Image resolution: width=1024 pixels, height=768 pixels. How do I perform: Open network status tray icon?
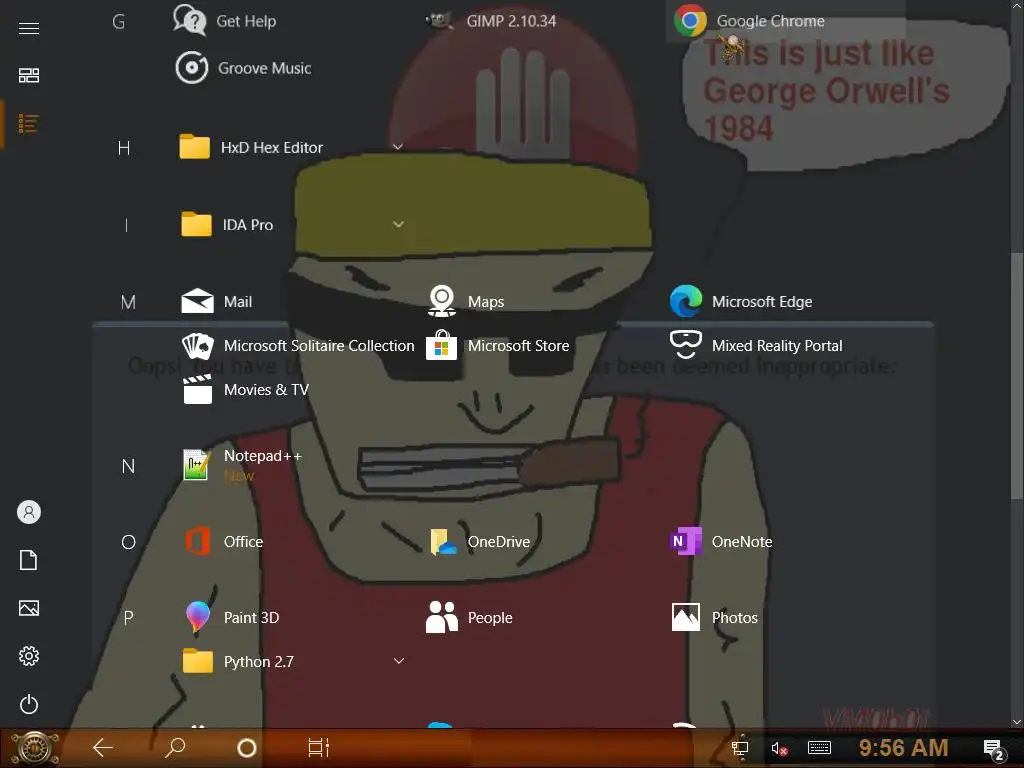click(x=740, y=748)
